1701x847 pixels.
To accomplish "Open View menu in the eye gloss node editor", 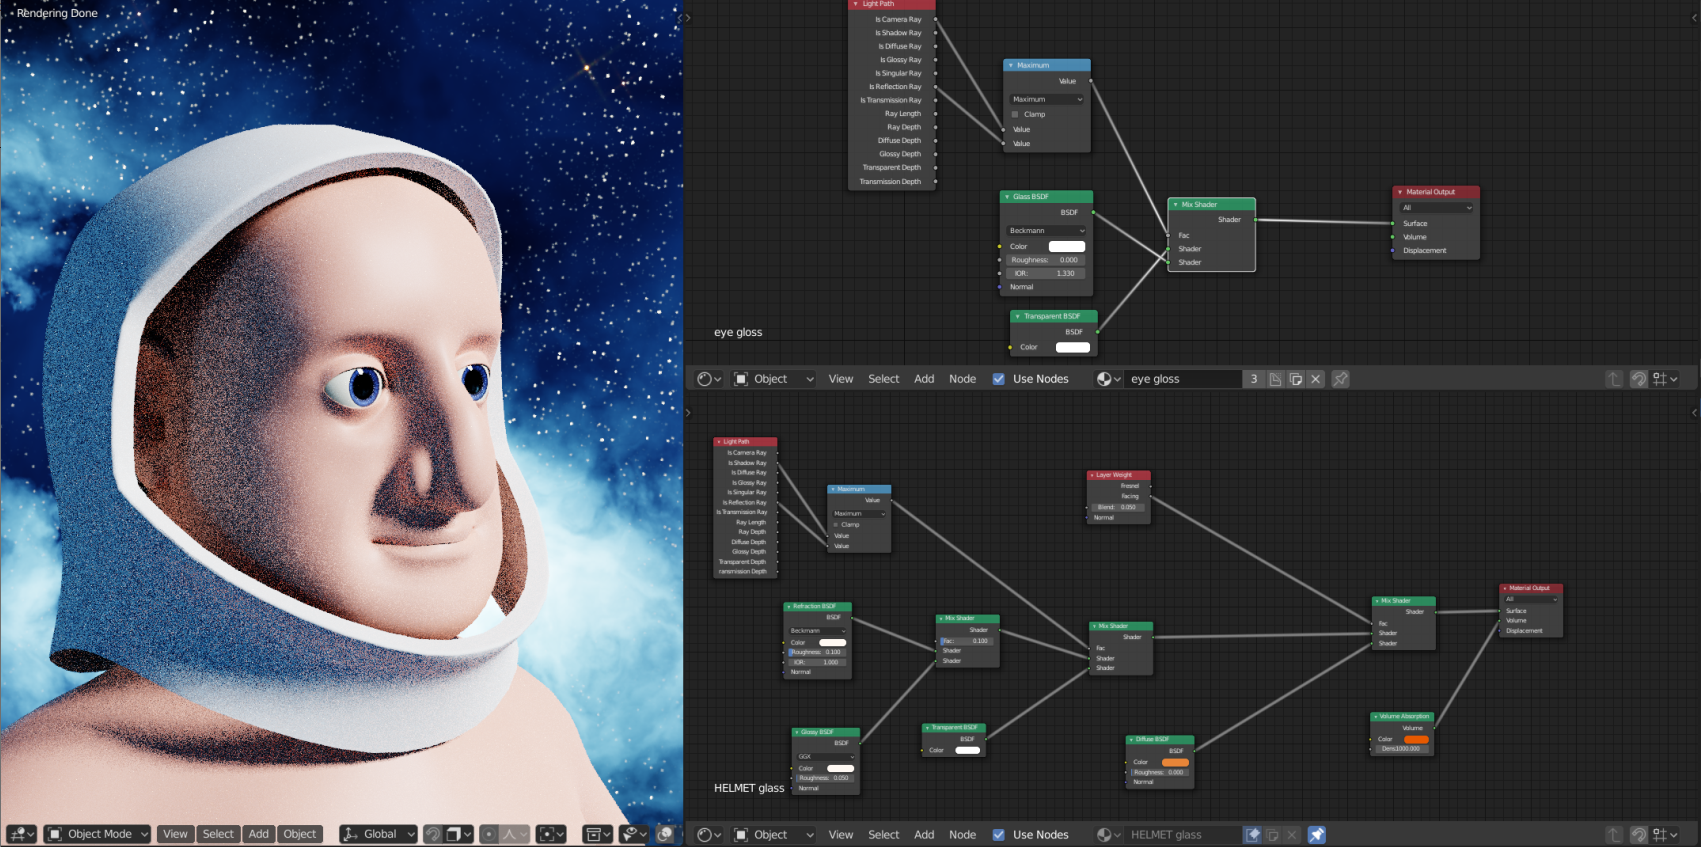I will click(841, 379).
